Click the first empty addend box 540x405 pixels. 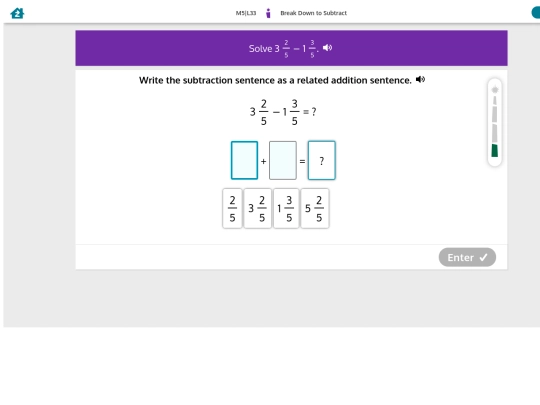point(245,160)
